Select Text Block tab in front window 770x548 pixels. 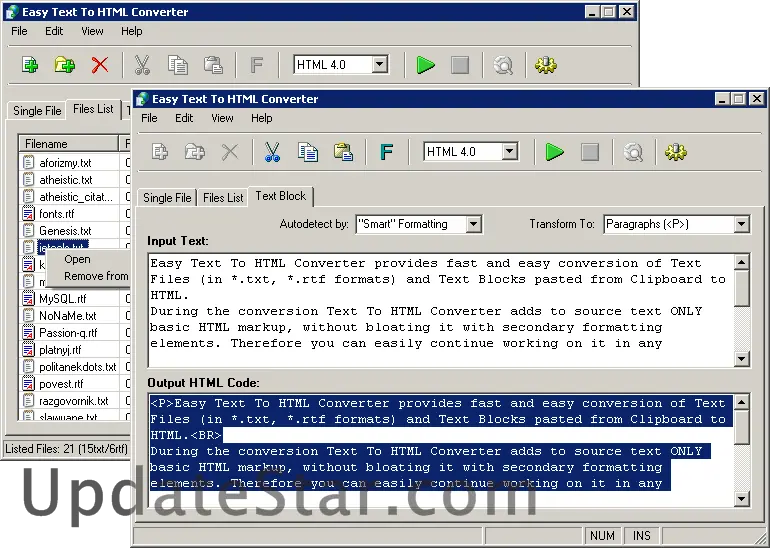(281, 196)
